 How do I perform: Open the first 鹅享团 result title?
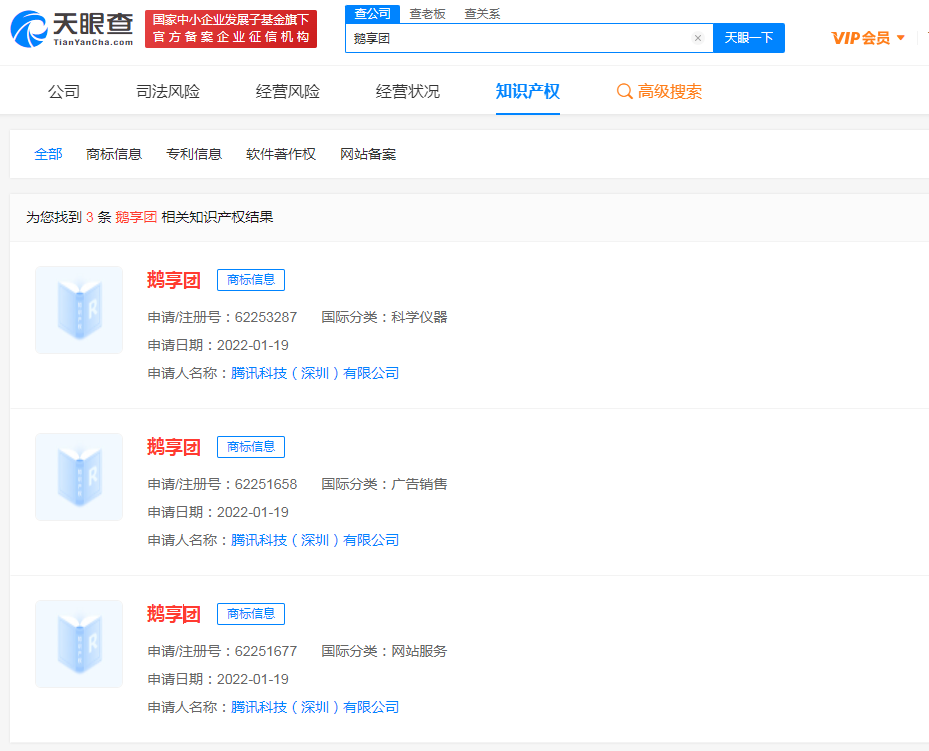pos(174,280)
